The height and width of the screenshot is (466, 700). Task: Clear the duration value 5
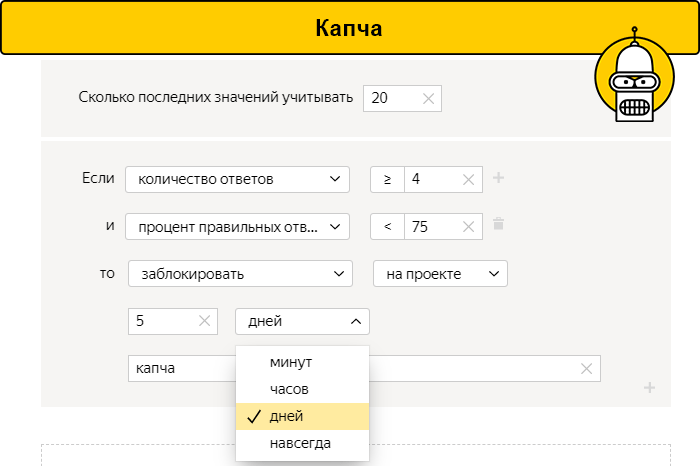pyautogui.click(x=204, y=321)
